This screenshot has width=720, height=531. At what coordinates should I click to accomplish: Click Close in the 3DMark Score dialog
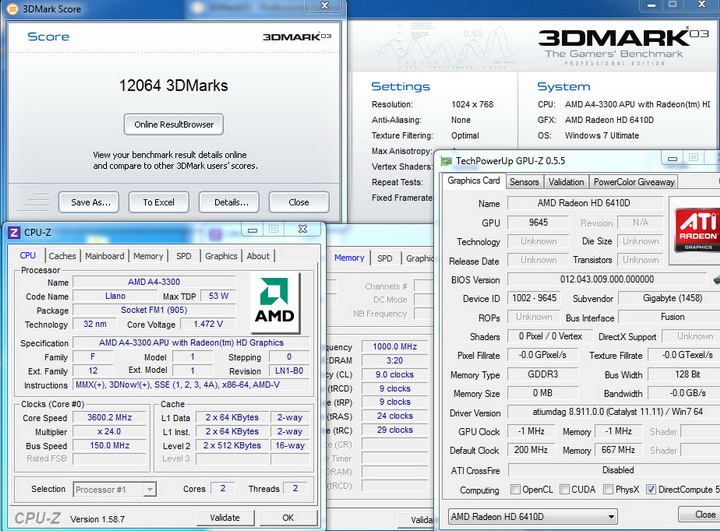click(x=299, y=202)
